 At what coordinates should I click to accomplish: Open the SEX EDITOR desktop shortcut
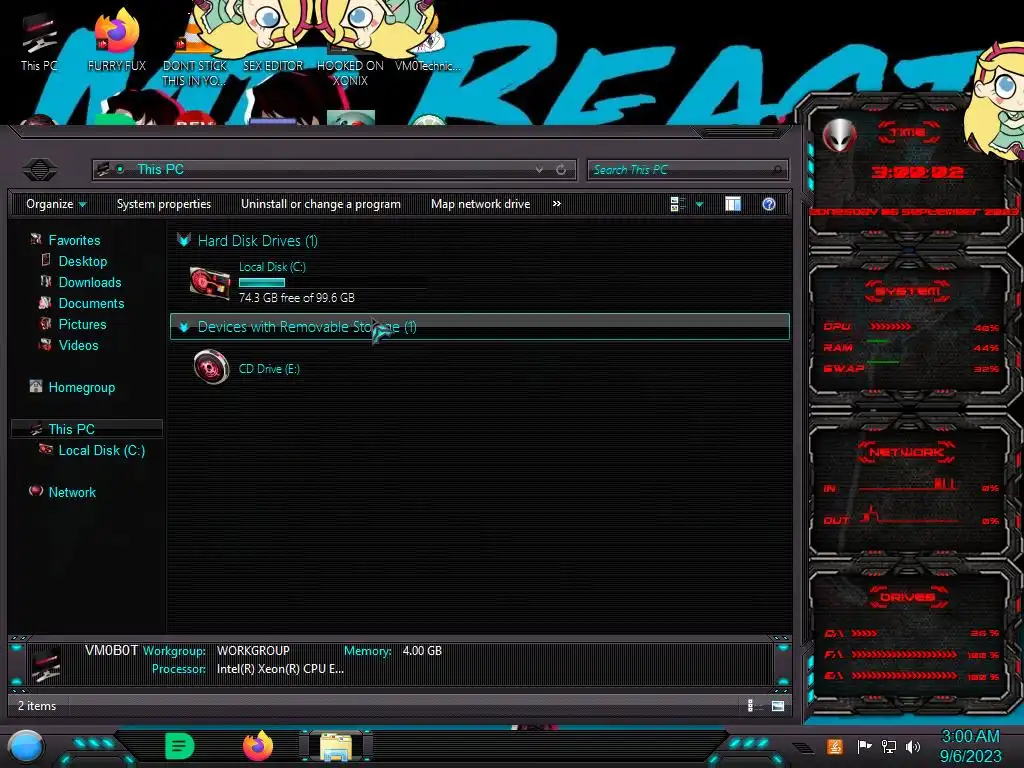click(273, 46)
